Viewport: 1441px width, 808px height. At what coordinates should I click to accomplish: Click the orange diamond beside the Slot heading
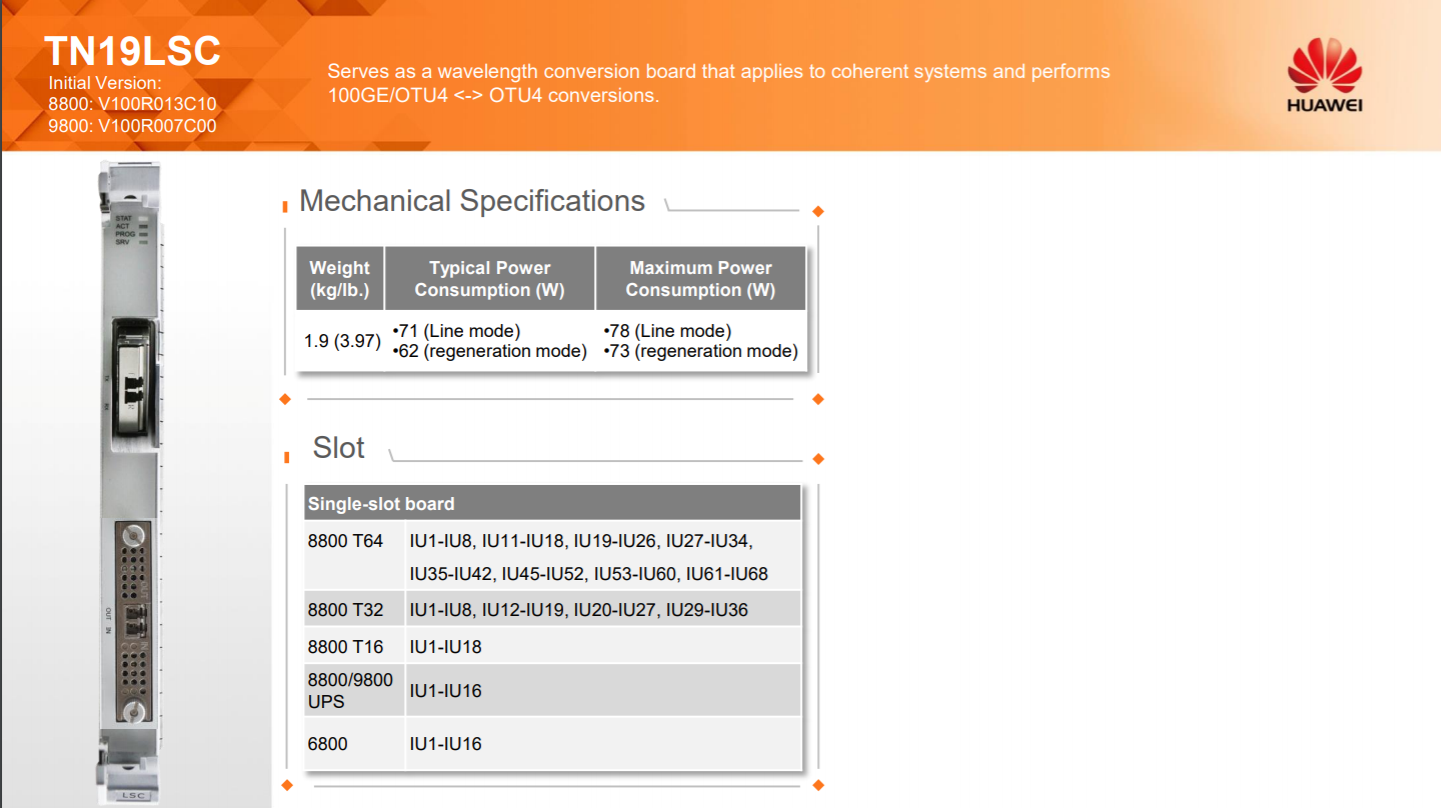(818, 459)
